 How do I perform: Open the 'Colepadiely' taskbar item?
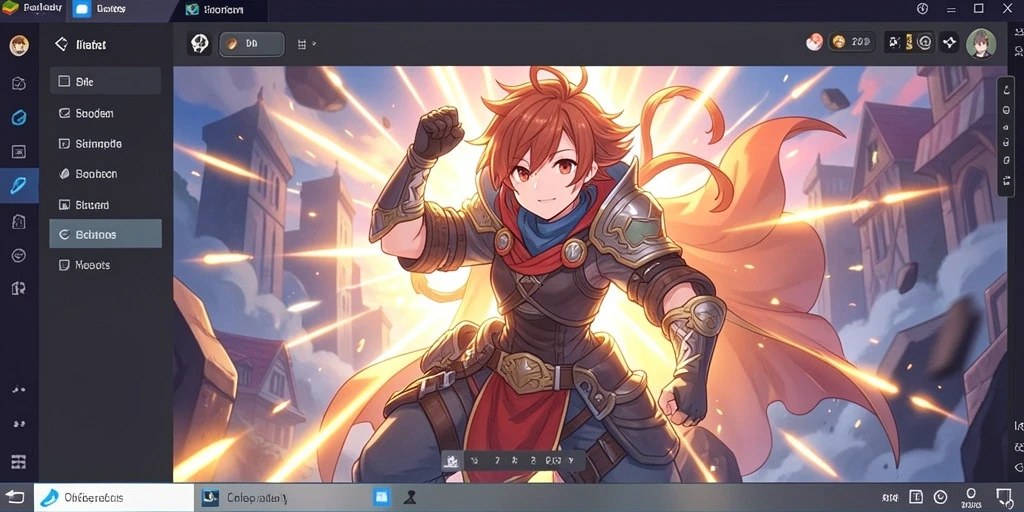pos(246,498)
